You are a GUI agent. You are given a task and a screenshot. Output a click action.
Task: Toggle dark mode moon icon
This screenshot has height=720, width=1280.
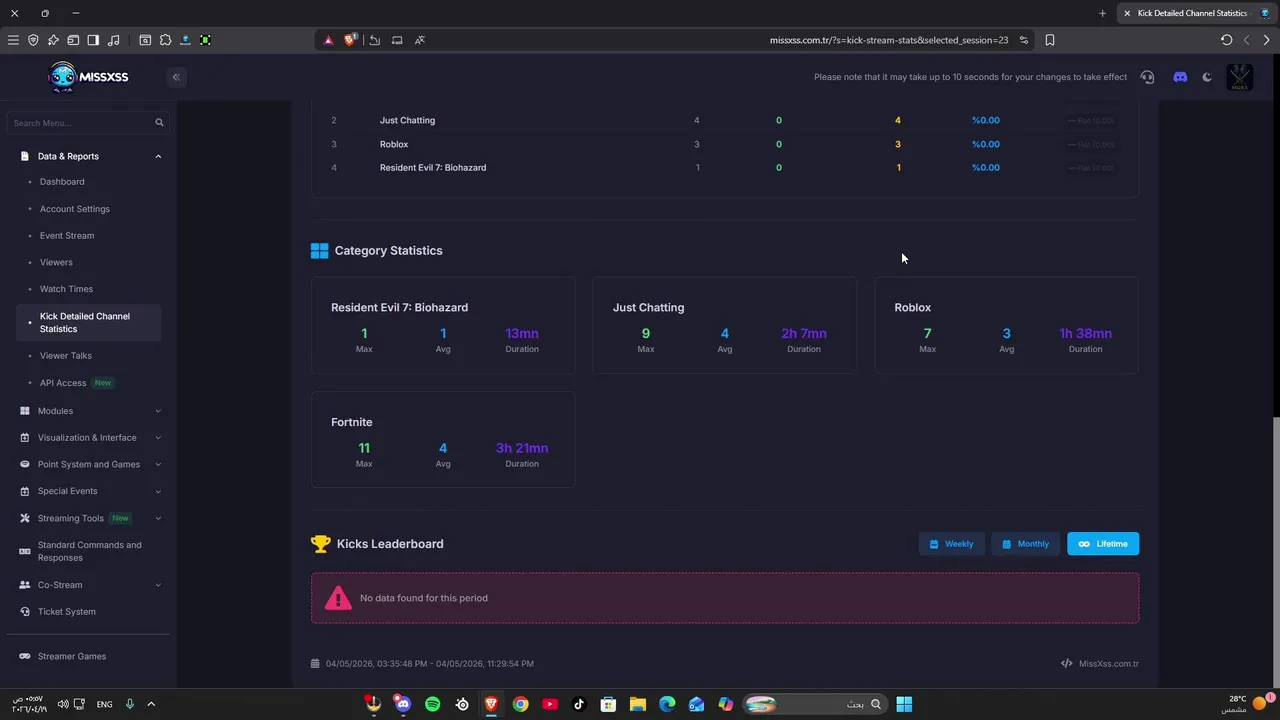tap(1207, 77)
